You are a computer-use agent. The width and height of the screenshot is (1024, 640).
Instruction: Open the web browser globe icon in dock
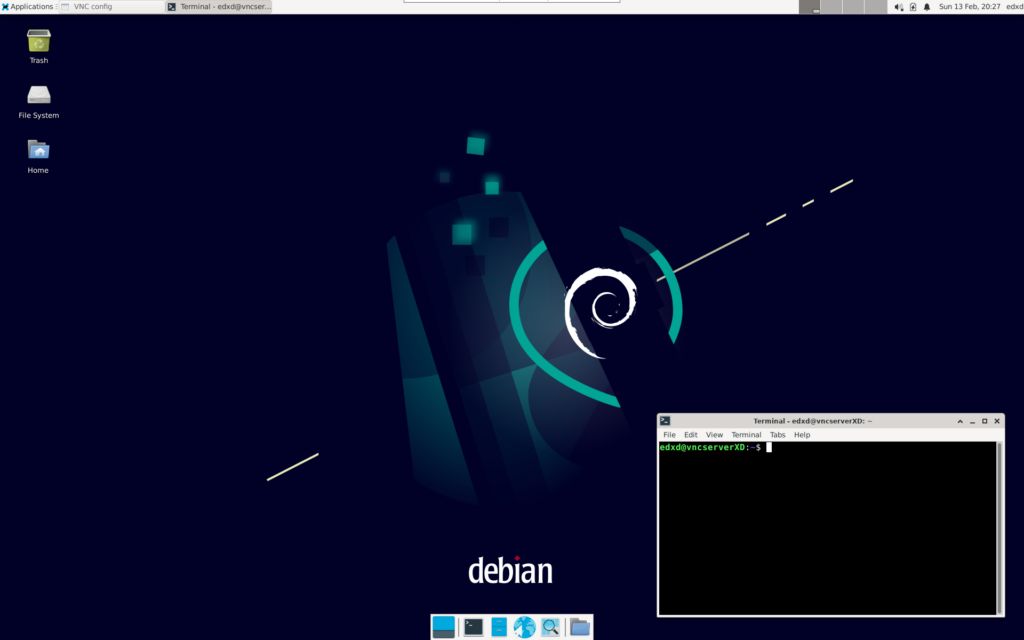click(x=525, y=627)
